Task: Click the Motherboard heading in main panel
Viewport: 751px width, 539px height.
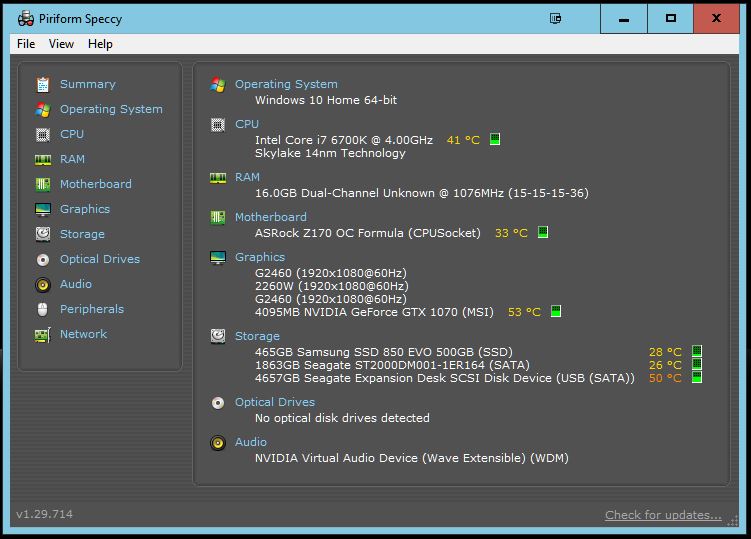Action: point(271,217)
